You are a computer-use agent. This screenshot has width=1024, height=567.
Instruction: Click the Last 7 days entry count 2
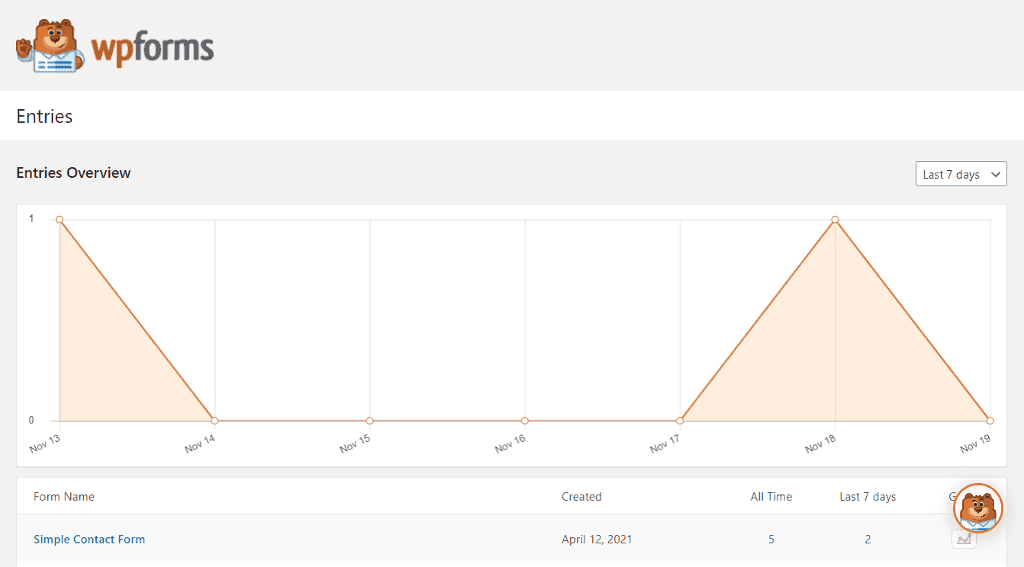867,539
